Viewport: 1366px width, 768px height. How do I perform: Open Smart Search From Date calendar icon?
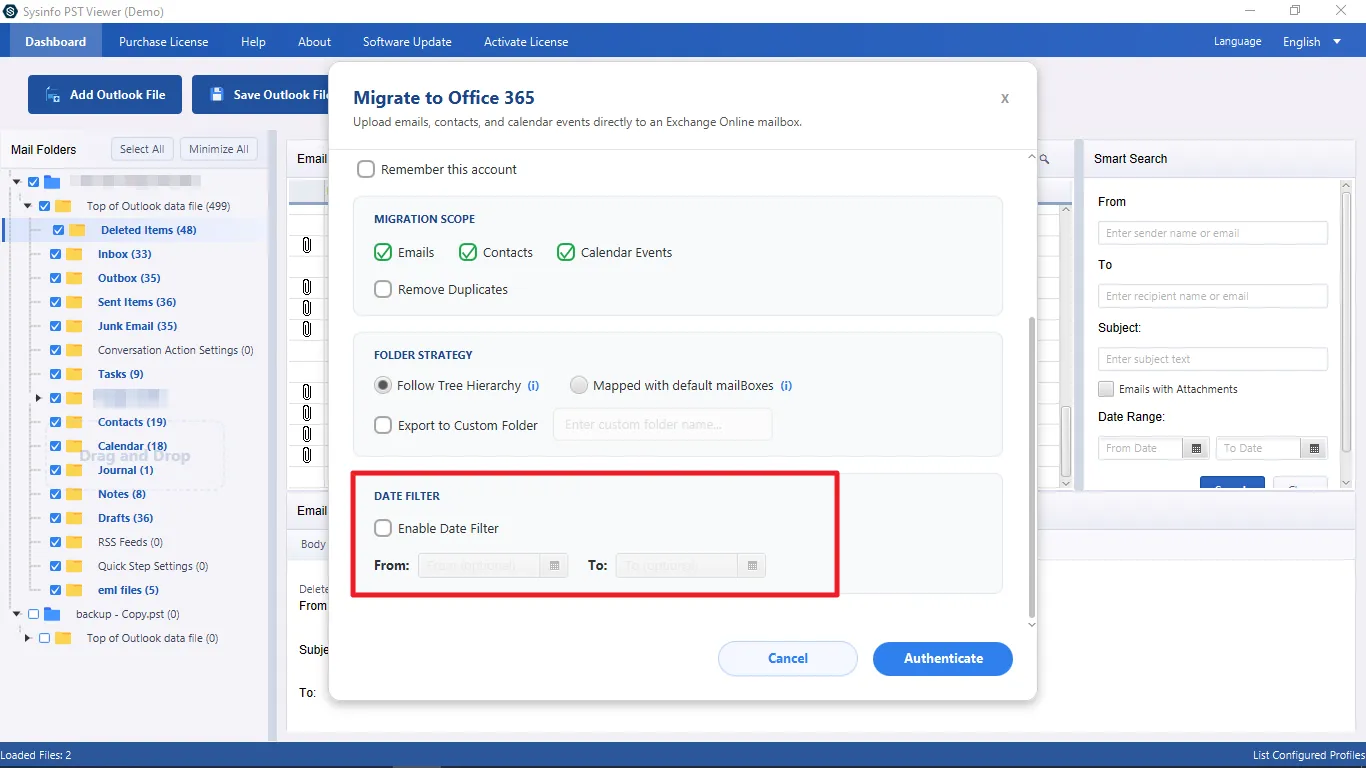(1195, 448)
